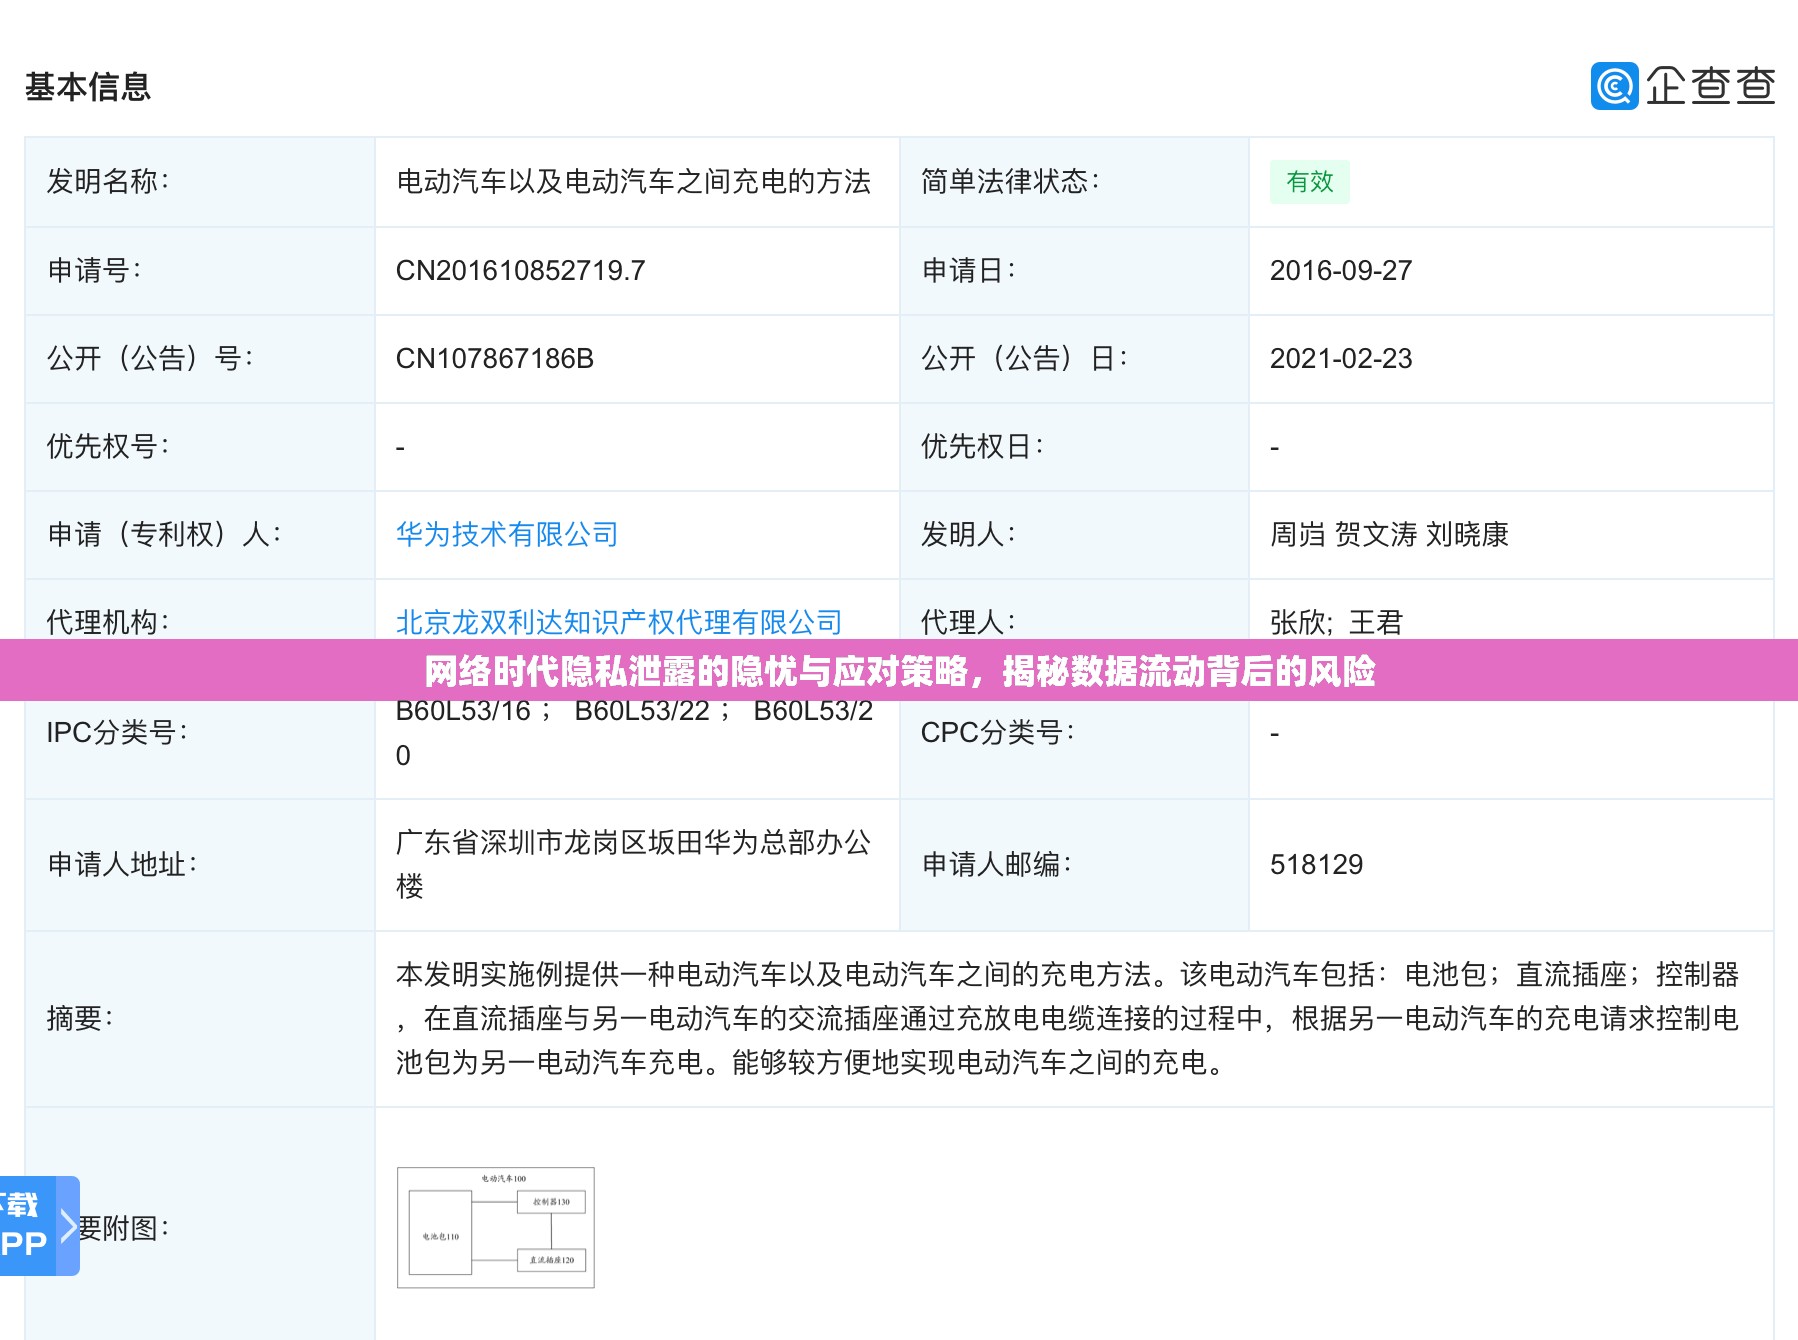The width and height of the screenshot is (1798, 1340).
Task: Click the 摘要 label cell
Action: 200,1019
